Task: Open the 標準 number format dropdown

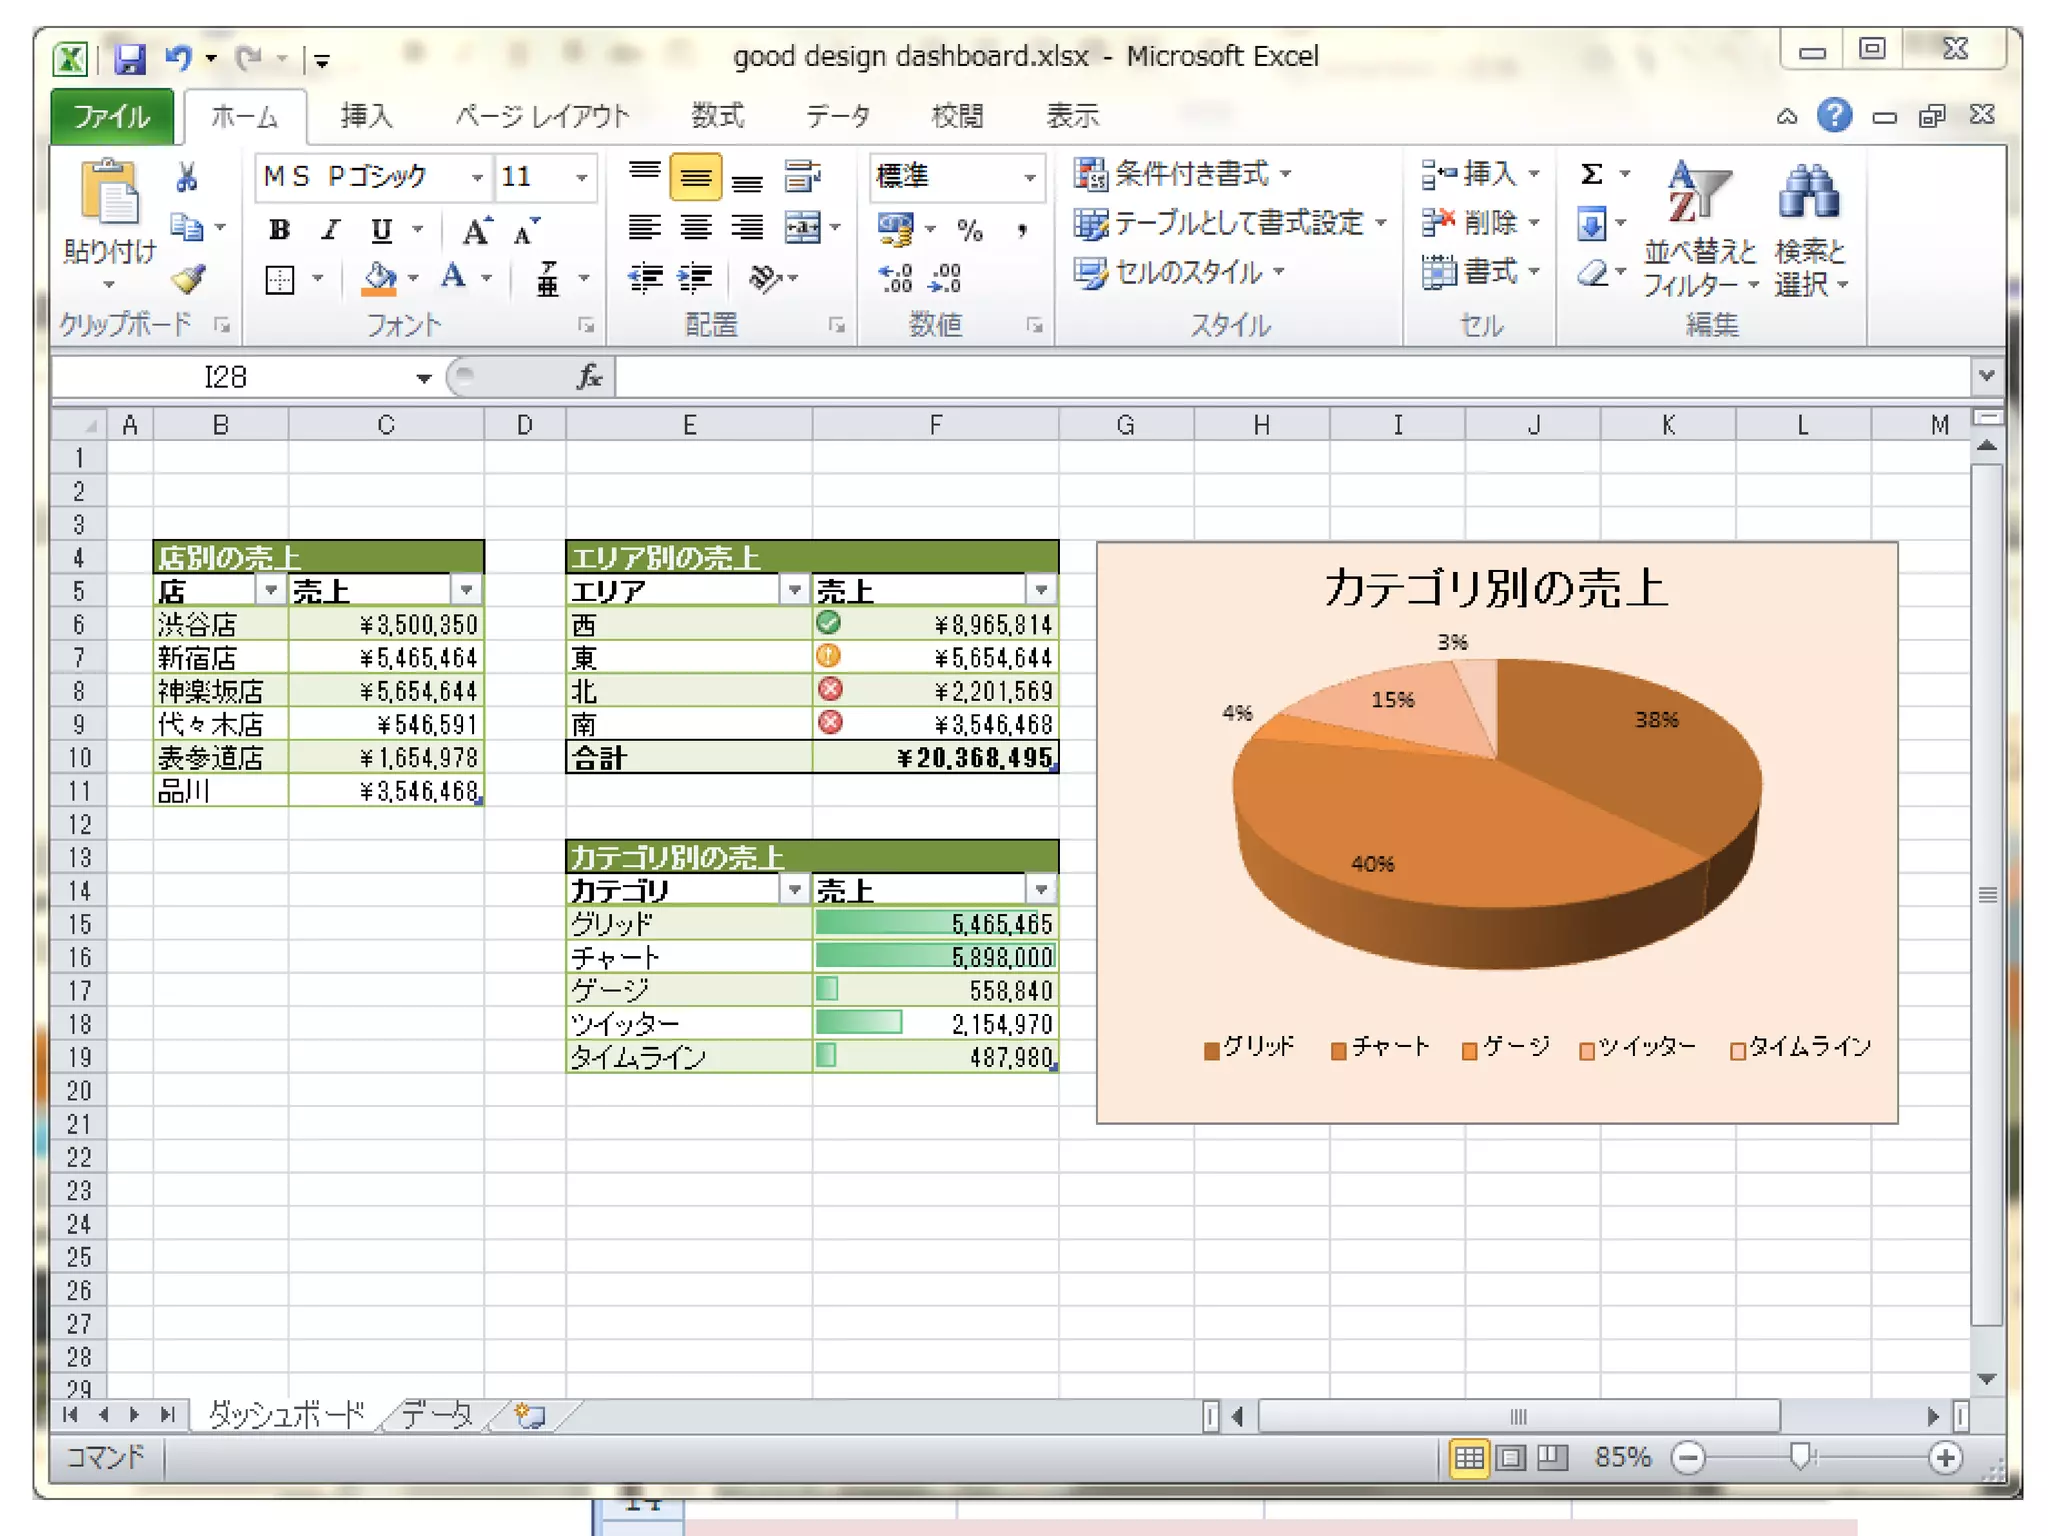Action: coord(1029,178)
